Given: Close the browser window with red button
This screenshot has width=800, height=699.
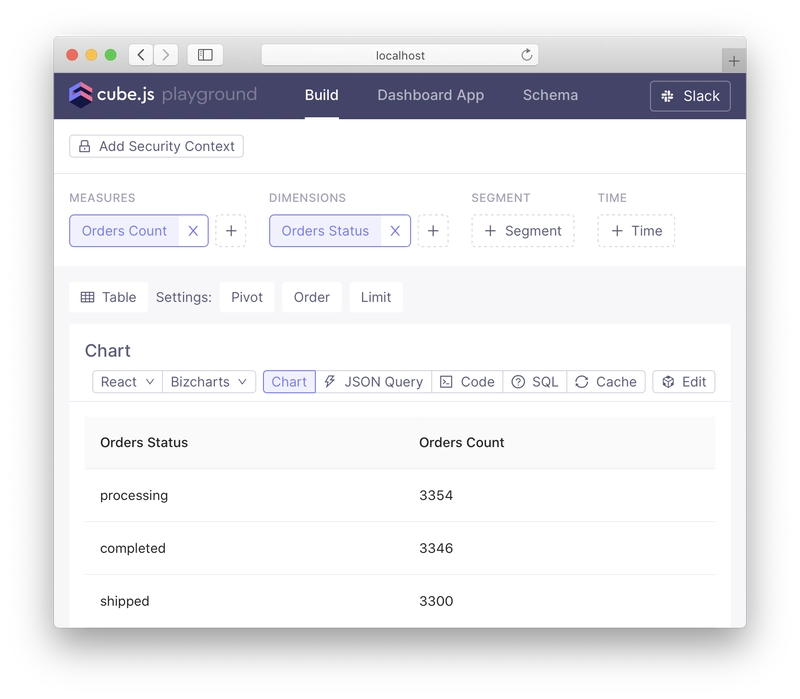Looking at the screenshot, I should pos(72,55).
